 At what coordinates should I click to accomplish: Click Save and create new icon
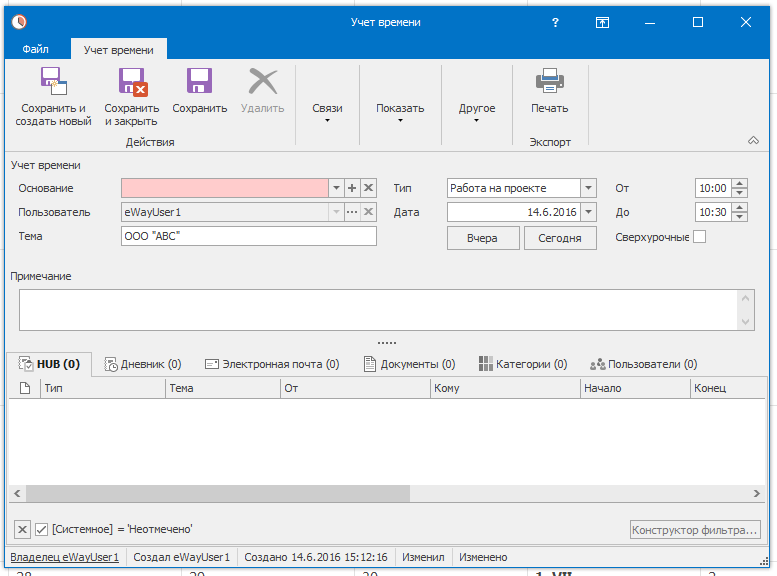pos(54,81)
